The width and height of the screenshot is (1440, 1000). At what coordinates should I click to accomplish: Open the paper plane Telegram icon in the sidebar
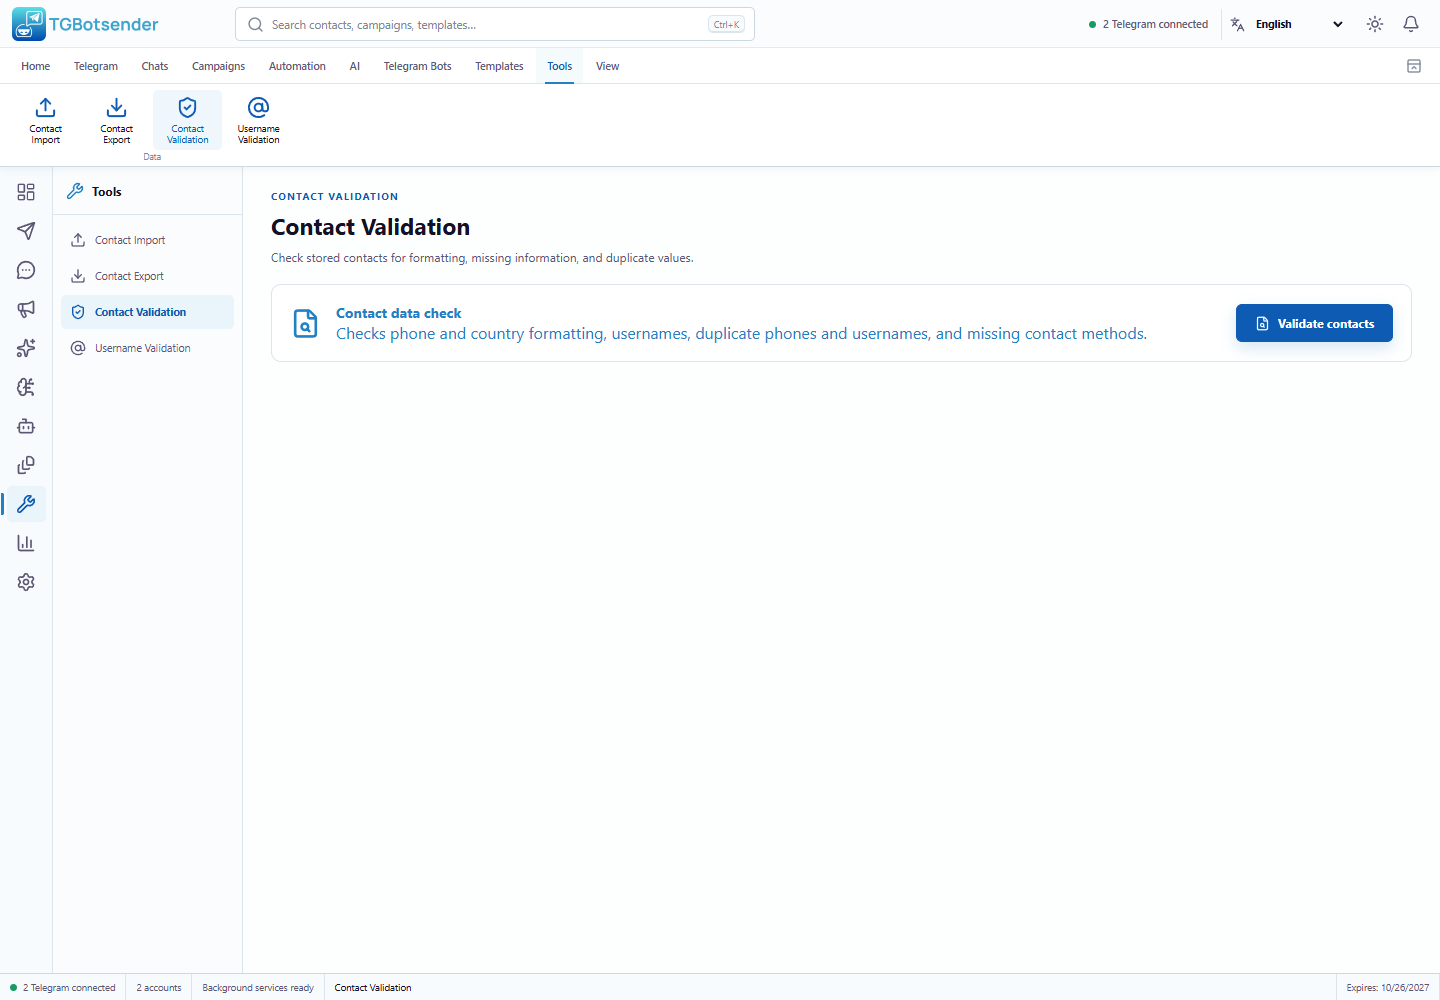[26, 231]
